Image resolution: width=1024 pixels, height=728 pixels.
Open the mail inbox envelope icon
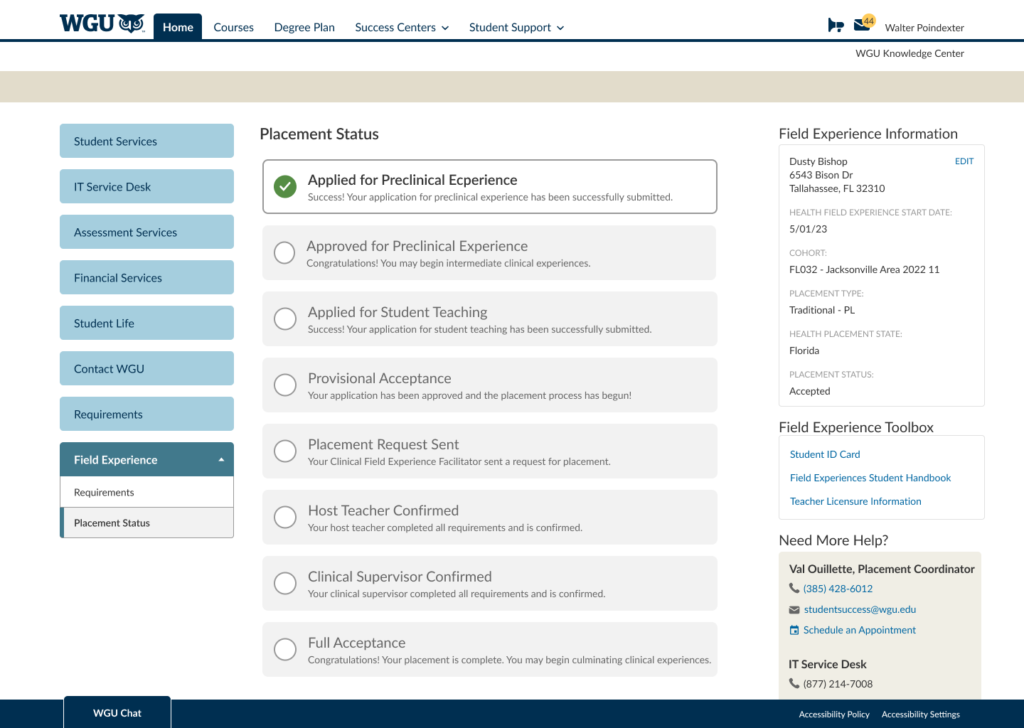point(861,25)
